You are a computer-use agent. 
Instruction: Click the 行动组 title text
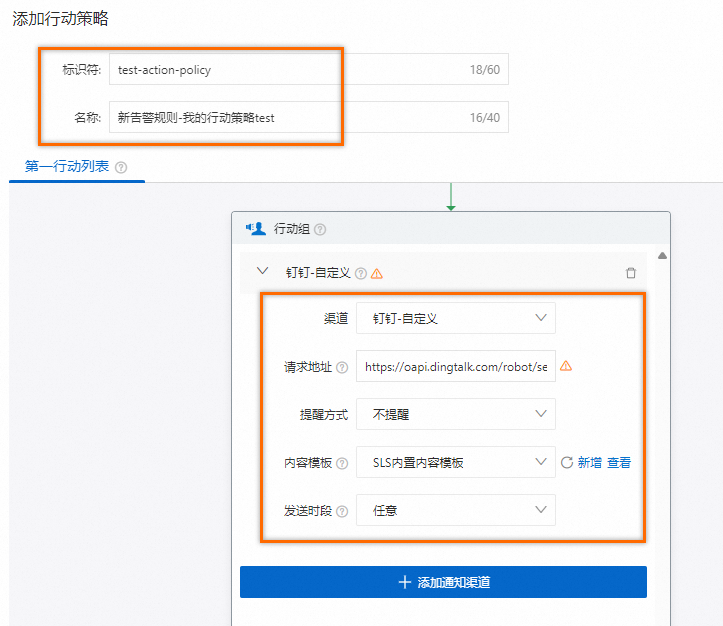[x=291, y=229]
